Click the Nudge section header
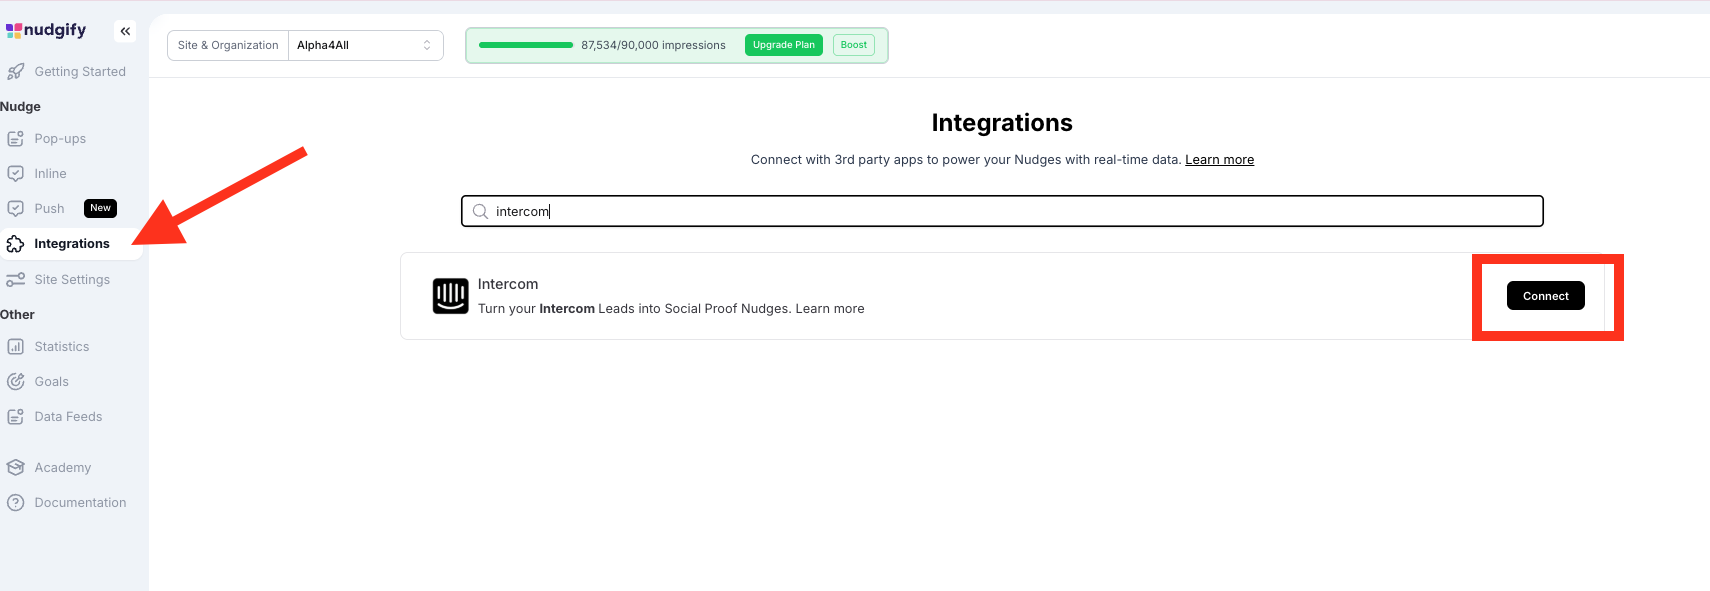This screenshot has width=1710, height=591. (20, 107)
